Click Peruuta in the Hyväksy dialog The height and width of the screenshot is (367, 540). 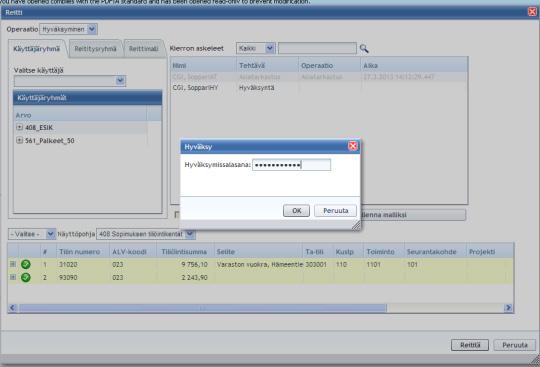click(x=335, y=210)
